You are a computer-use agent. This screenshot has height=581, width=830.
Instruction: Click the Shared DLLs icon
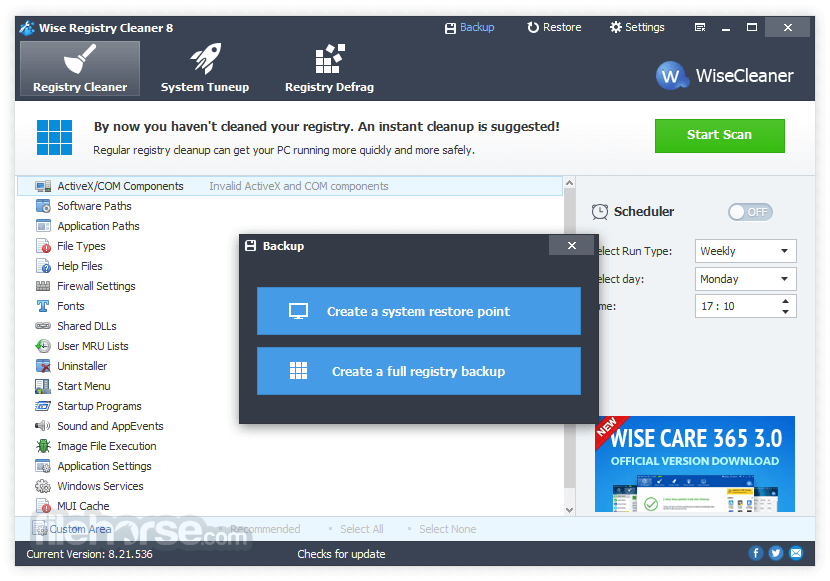43,326
